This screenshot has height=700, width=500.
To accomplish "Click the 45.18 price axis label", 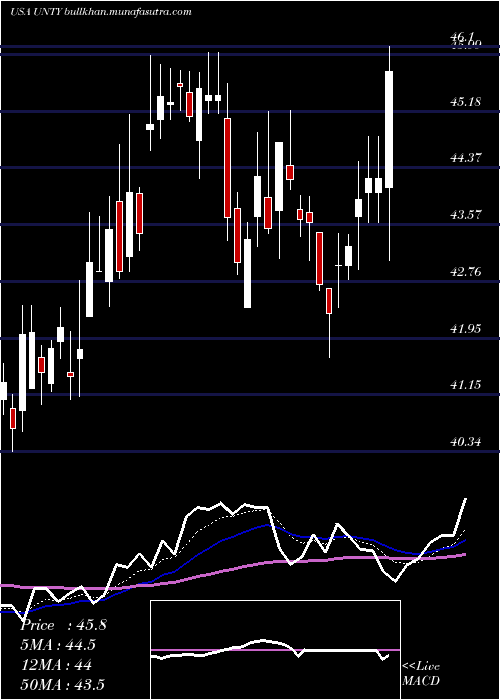I will pos(466,102).
